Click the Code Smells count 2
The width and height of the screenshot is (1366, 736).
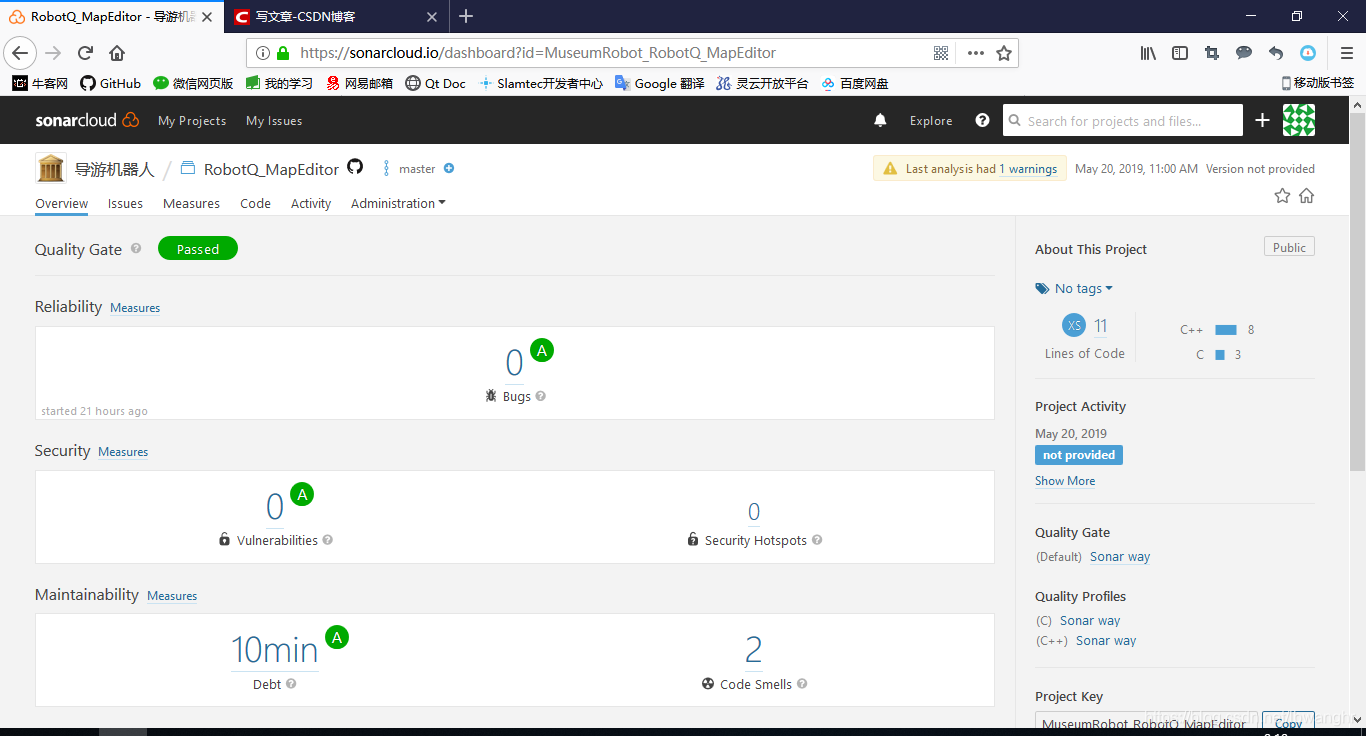point(754,650)
